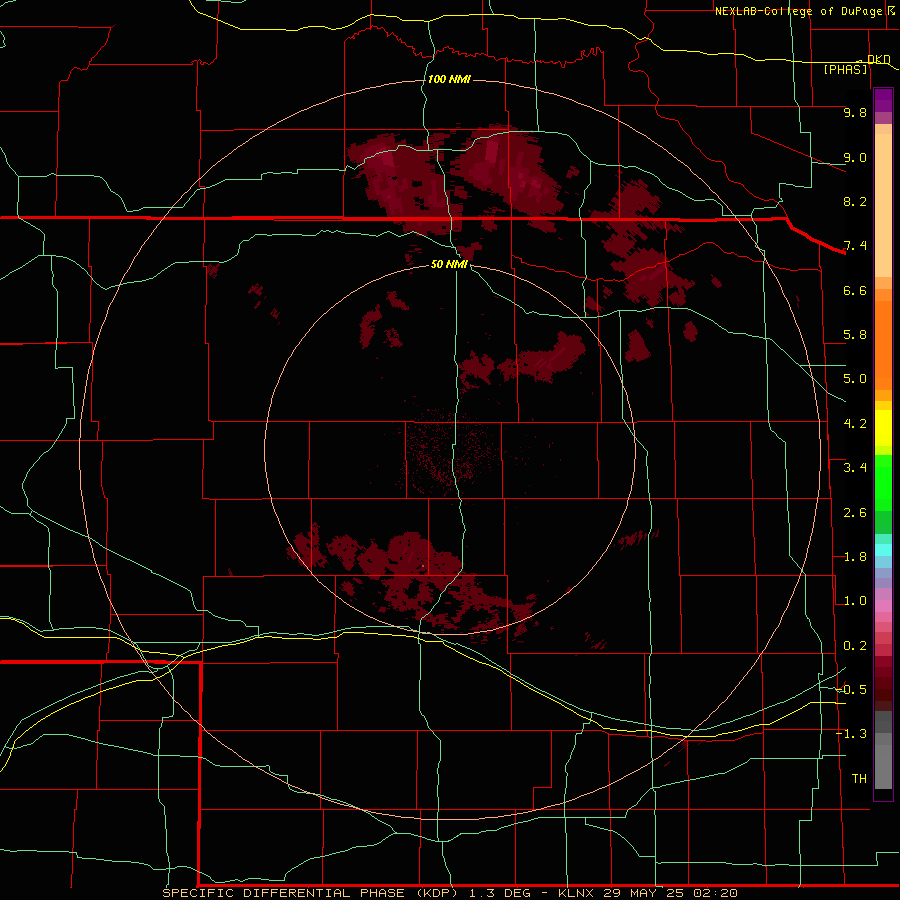Click the 1.8 value on the color scale

coord(855,557)
